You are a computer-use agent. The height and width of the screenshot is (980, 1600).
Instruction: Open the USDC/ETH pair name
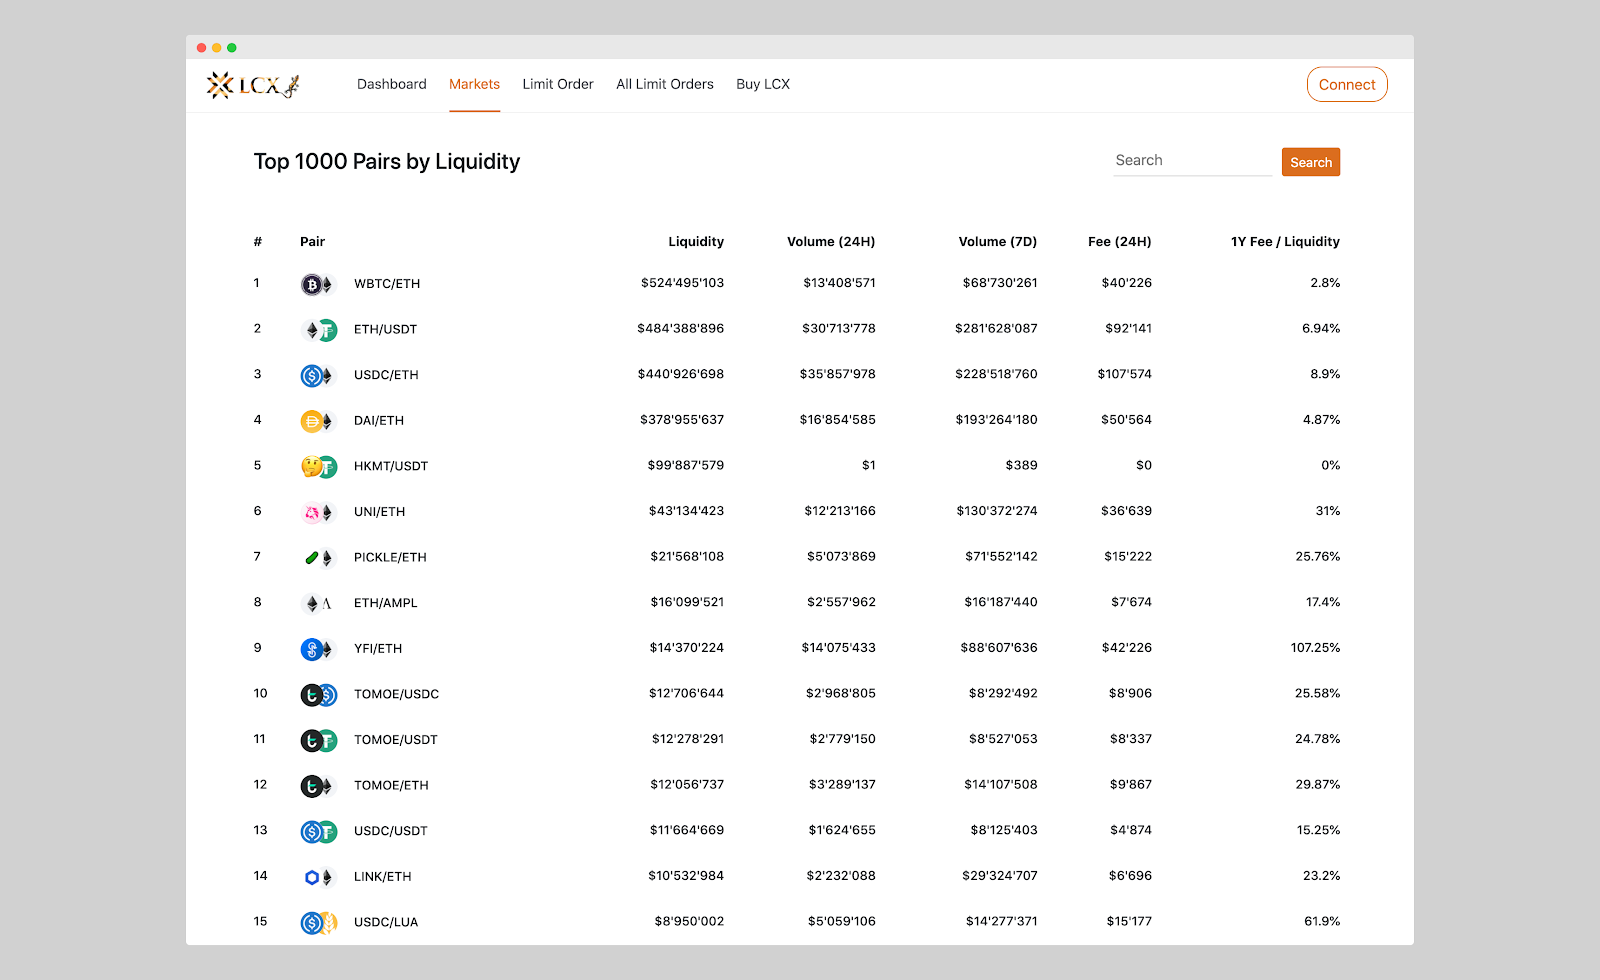(386, 375)
